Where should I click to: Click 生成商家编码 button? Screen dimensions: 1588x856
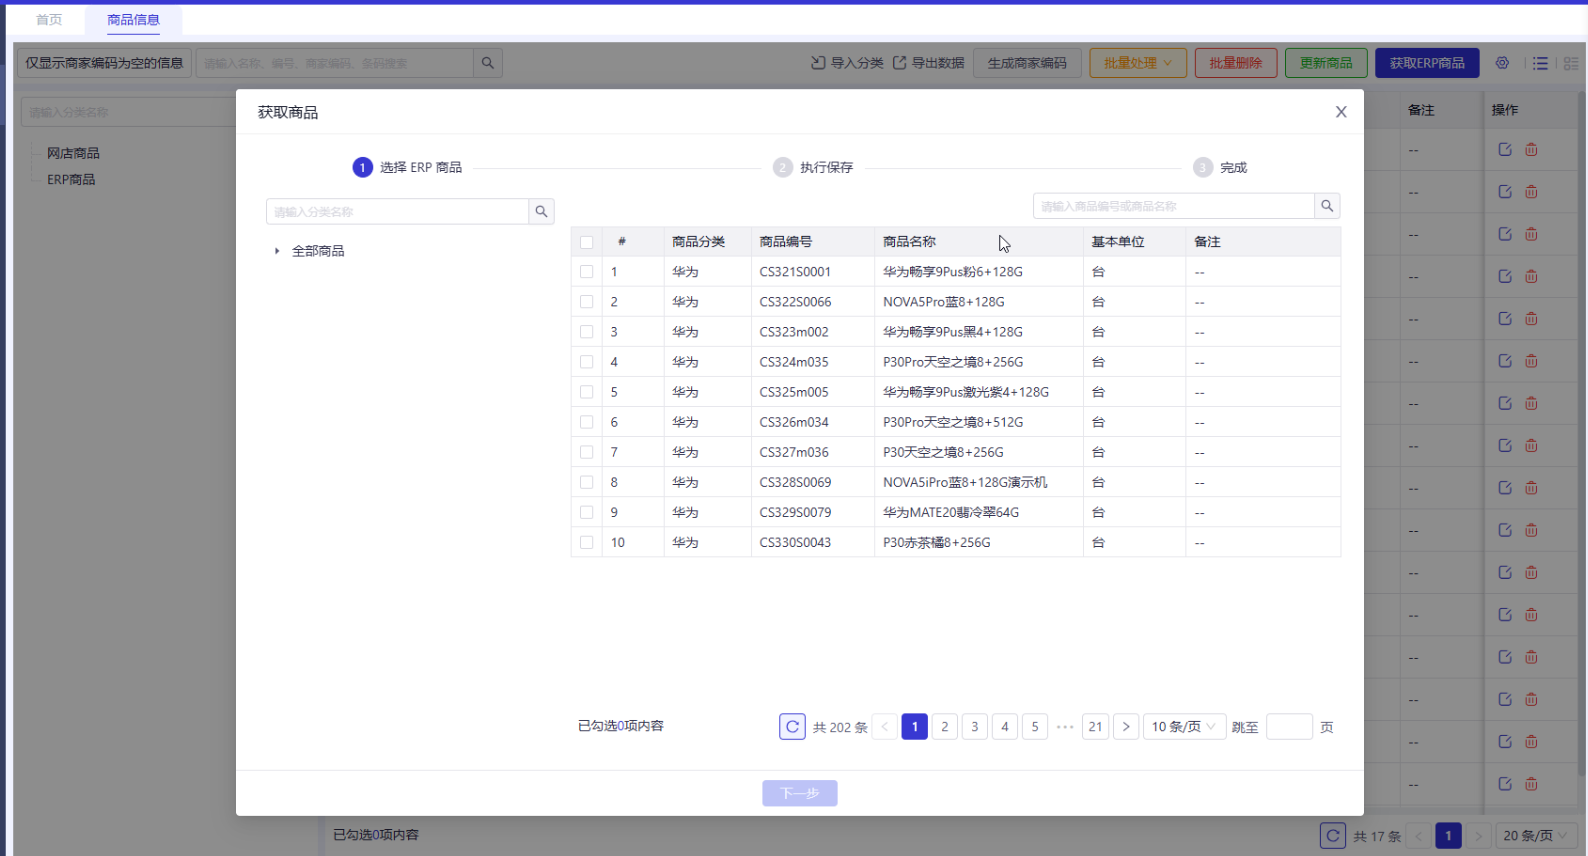(1027, 63)
